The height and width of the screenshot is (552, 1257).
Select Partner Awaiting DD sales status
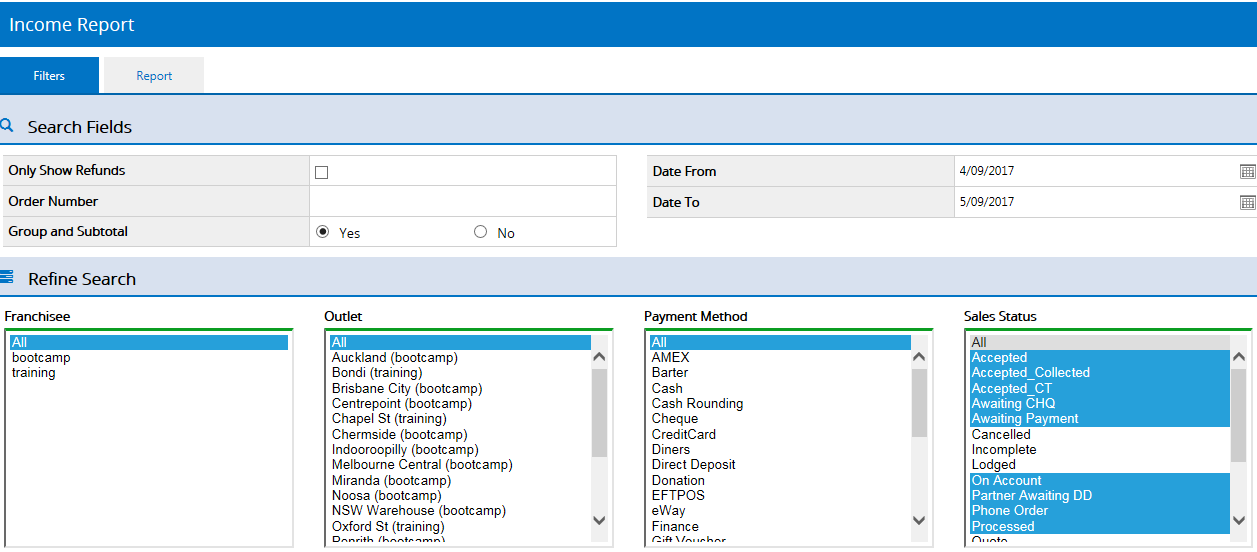pyautogui.click(x=1100, y=495)
